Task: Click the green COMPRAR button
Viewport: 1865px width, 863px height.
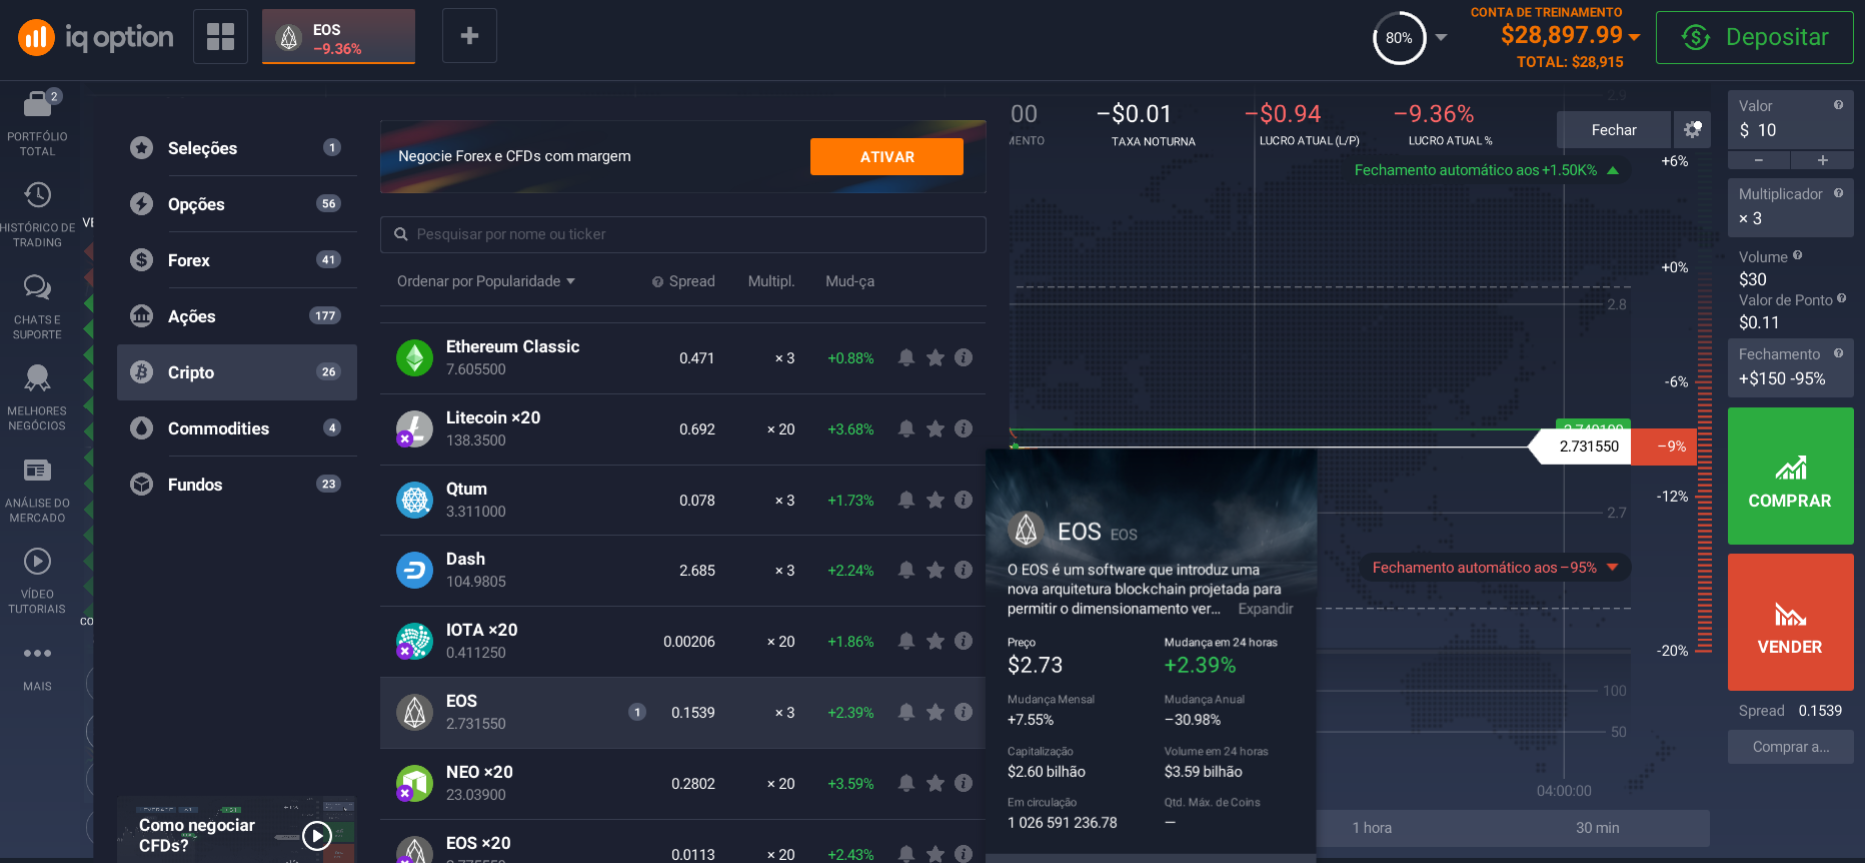Action: click(1790, 476)
